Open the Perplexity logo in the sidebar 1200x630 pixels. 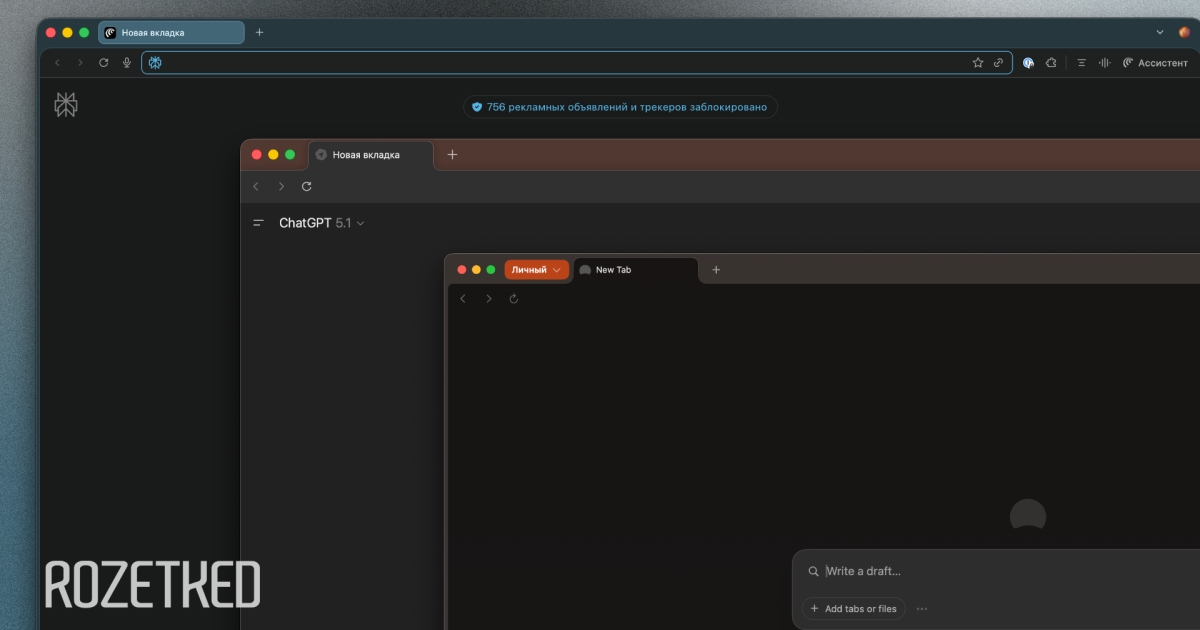click(x=66, y=105)
